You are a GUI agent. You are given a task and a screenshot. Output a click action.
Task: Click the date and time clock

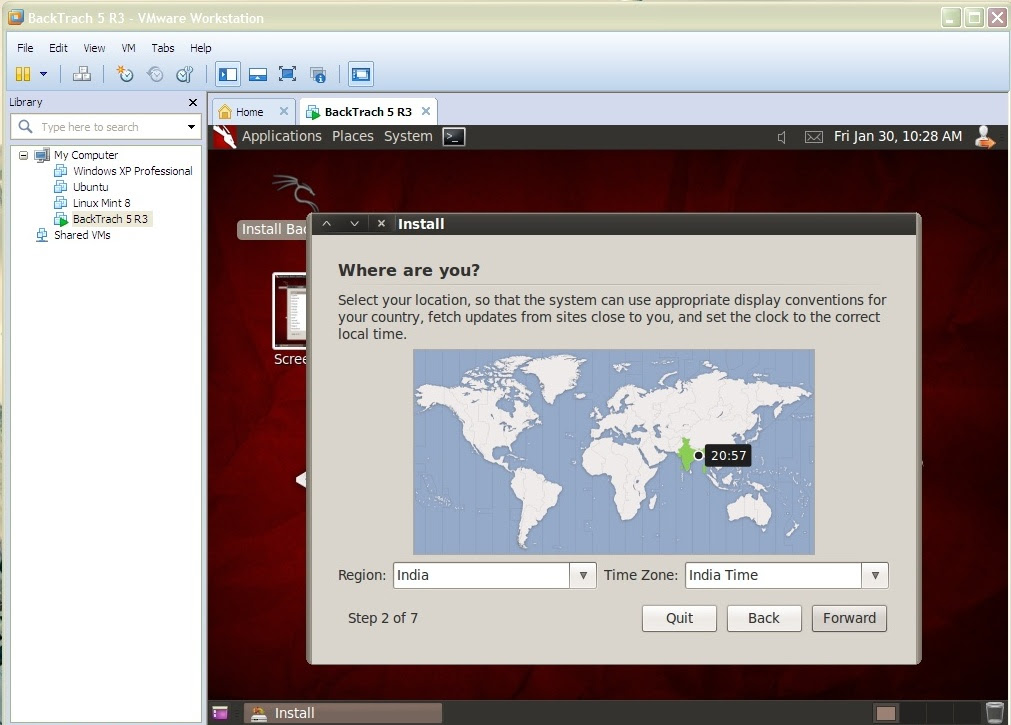click(x=898, y=136)
